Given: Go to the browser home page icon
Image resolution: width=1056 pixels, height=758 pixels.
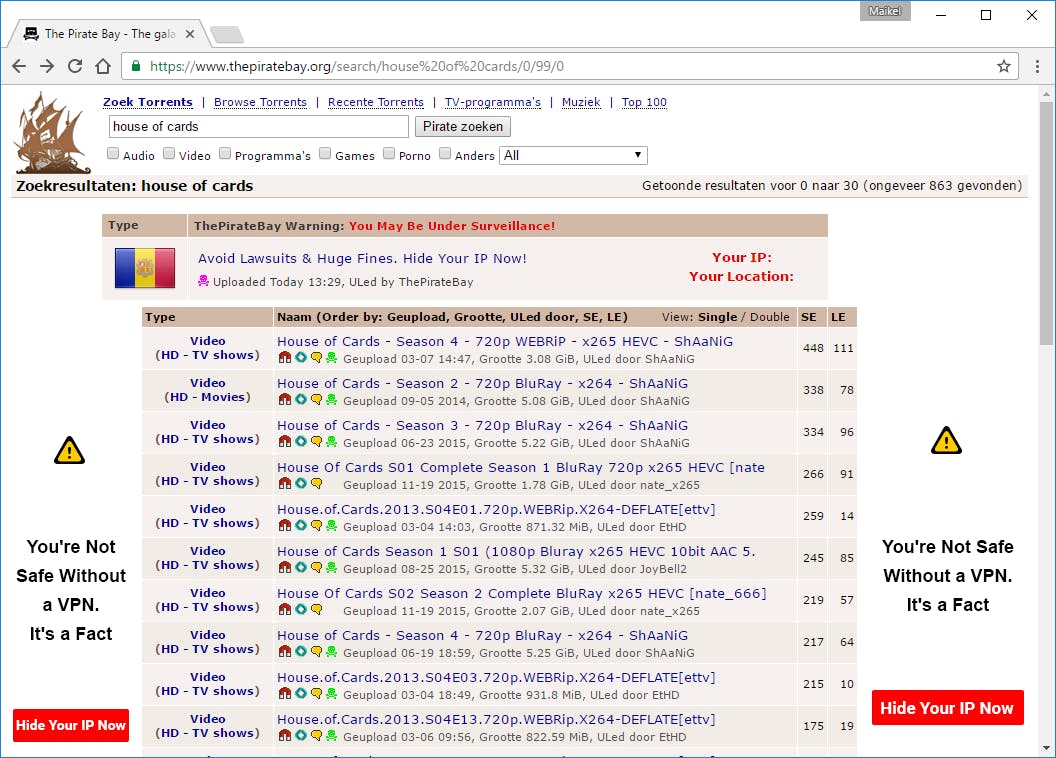Looking at the screenshot, I should (x=103, y=66).
